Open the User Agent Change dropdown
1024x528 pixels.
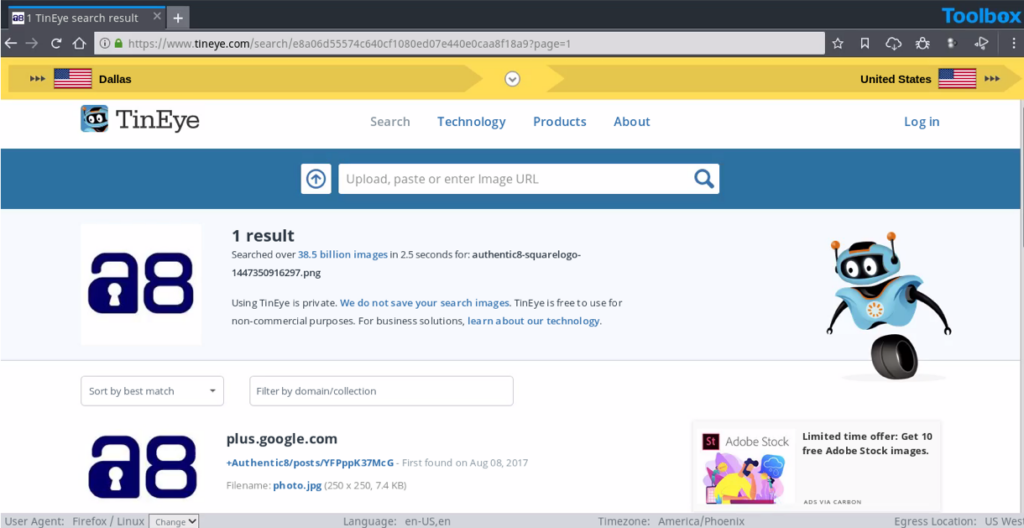point(174,521)
